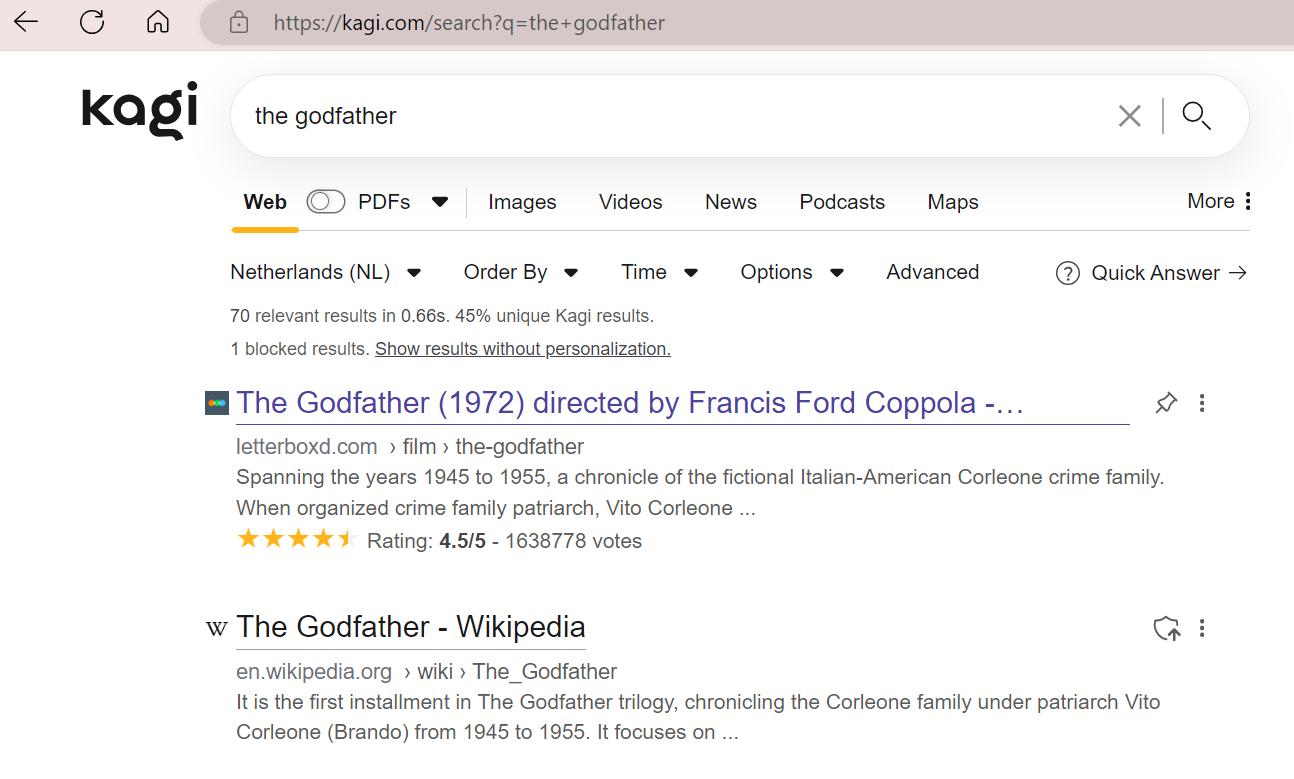Open the Order By dropdown

pyautogui.click(x=521, y=272)
